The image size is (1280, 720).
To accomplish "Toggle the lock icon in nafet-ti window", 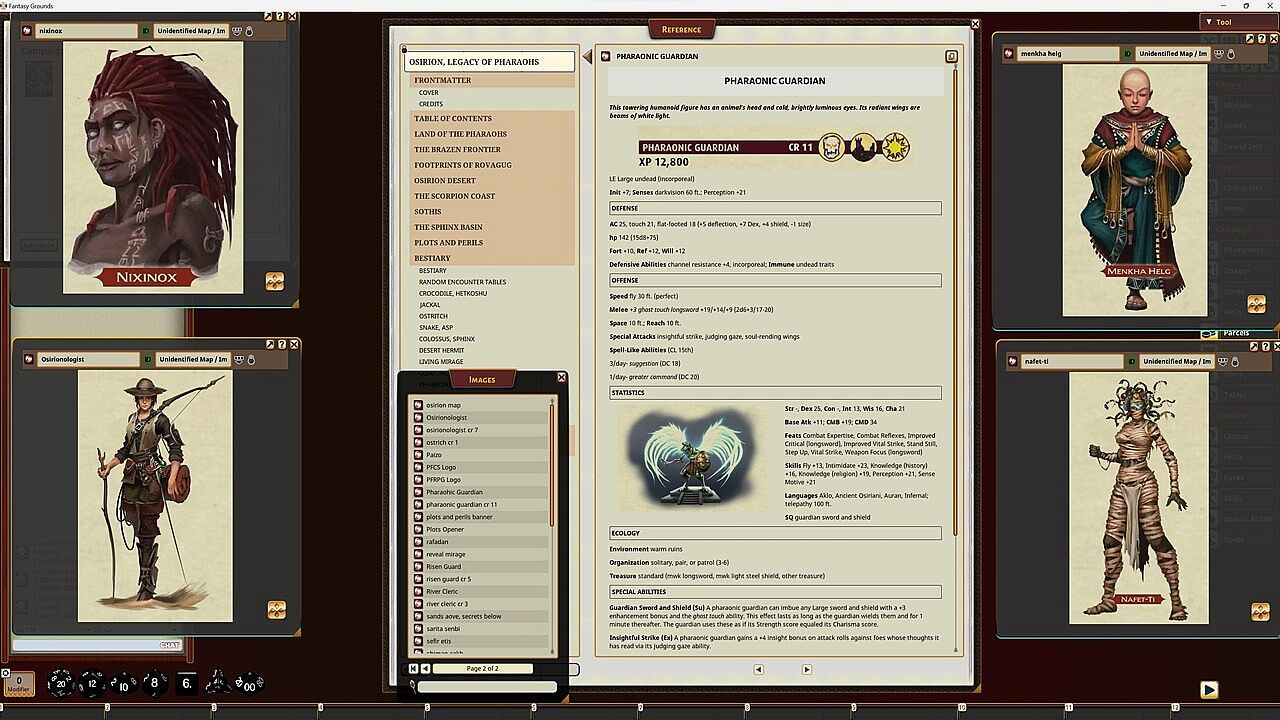I will pos(1236,361).
